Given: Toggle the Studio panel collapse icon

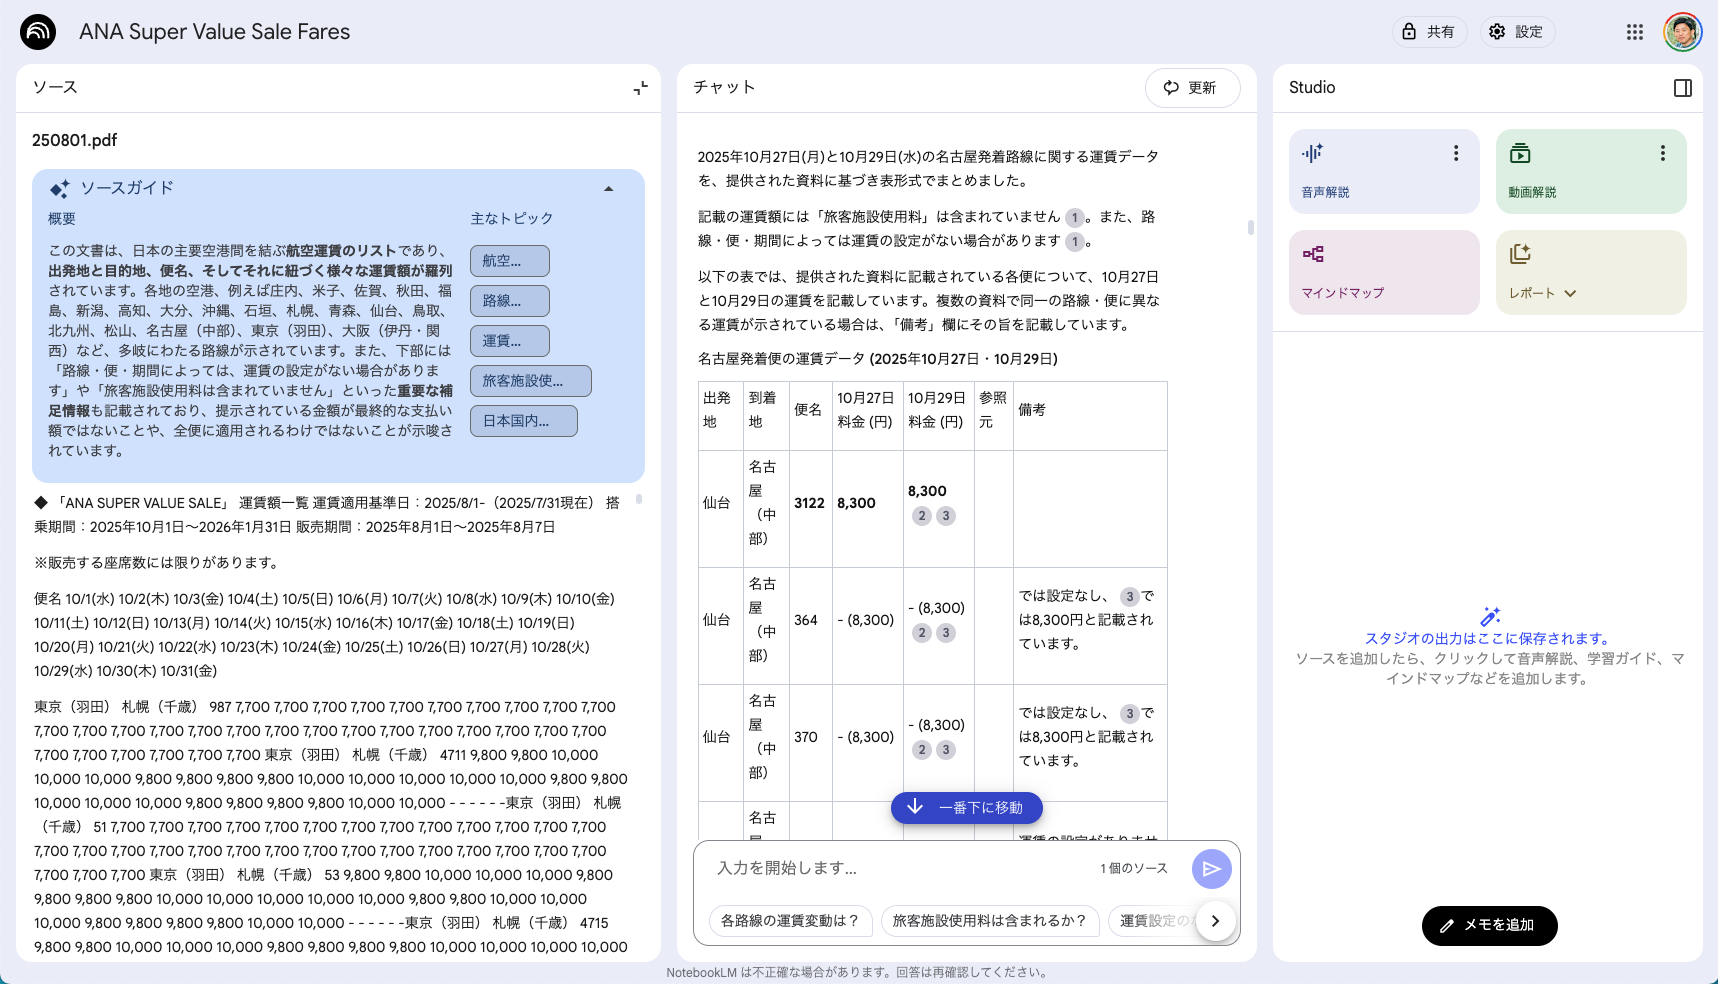Looking at the screenshot, I should point(1683,88).
